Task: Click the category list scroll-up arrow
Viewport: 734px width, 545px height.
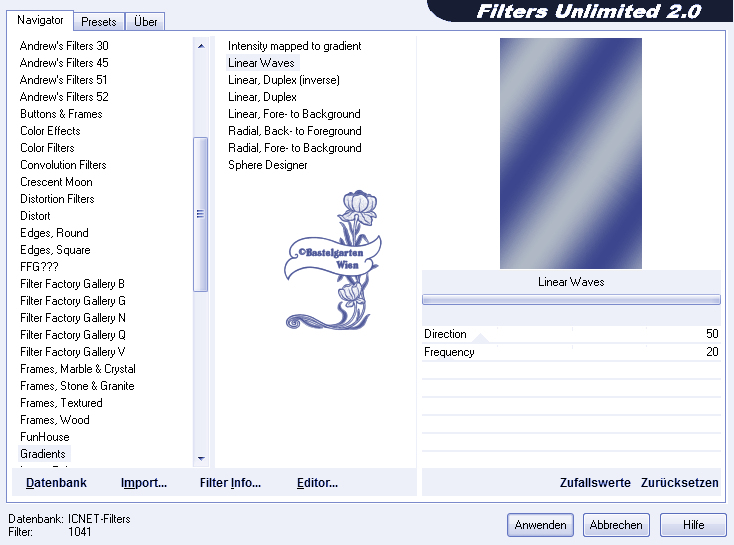Action: (x=201, y=46)
